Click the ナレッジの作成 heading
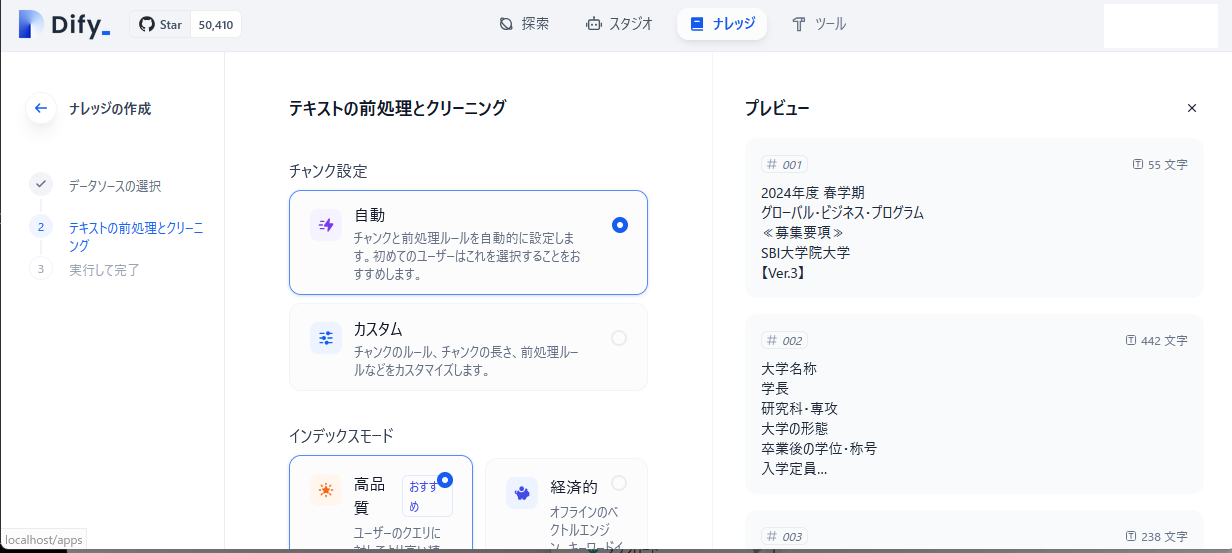Screen dimensions: 1232x553 [x=110, y=108]
